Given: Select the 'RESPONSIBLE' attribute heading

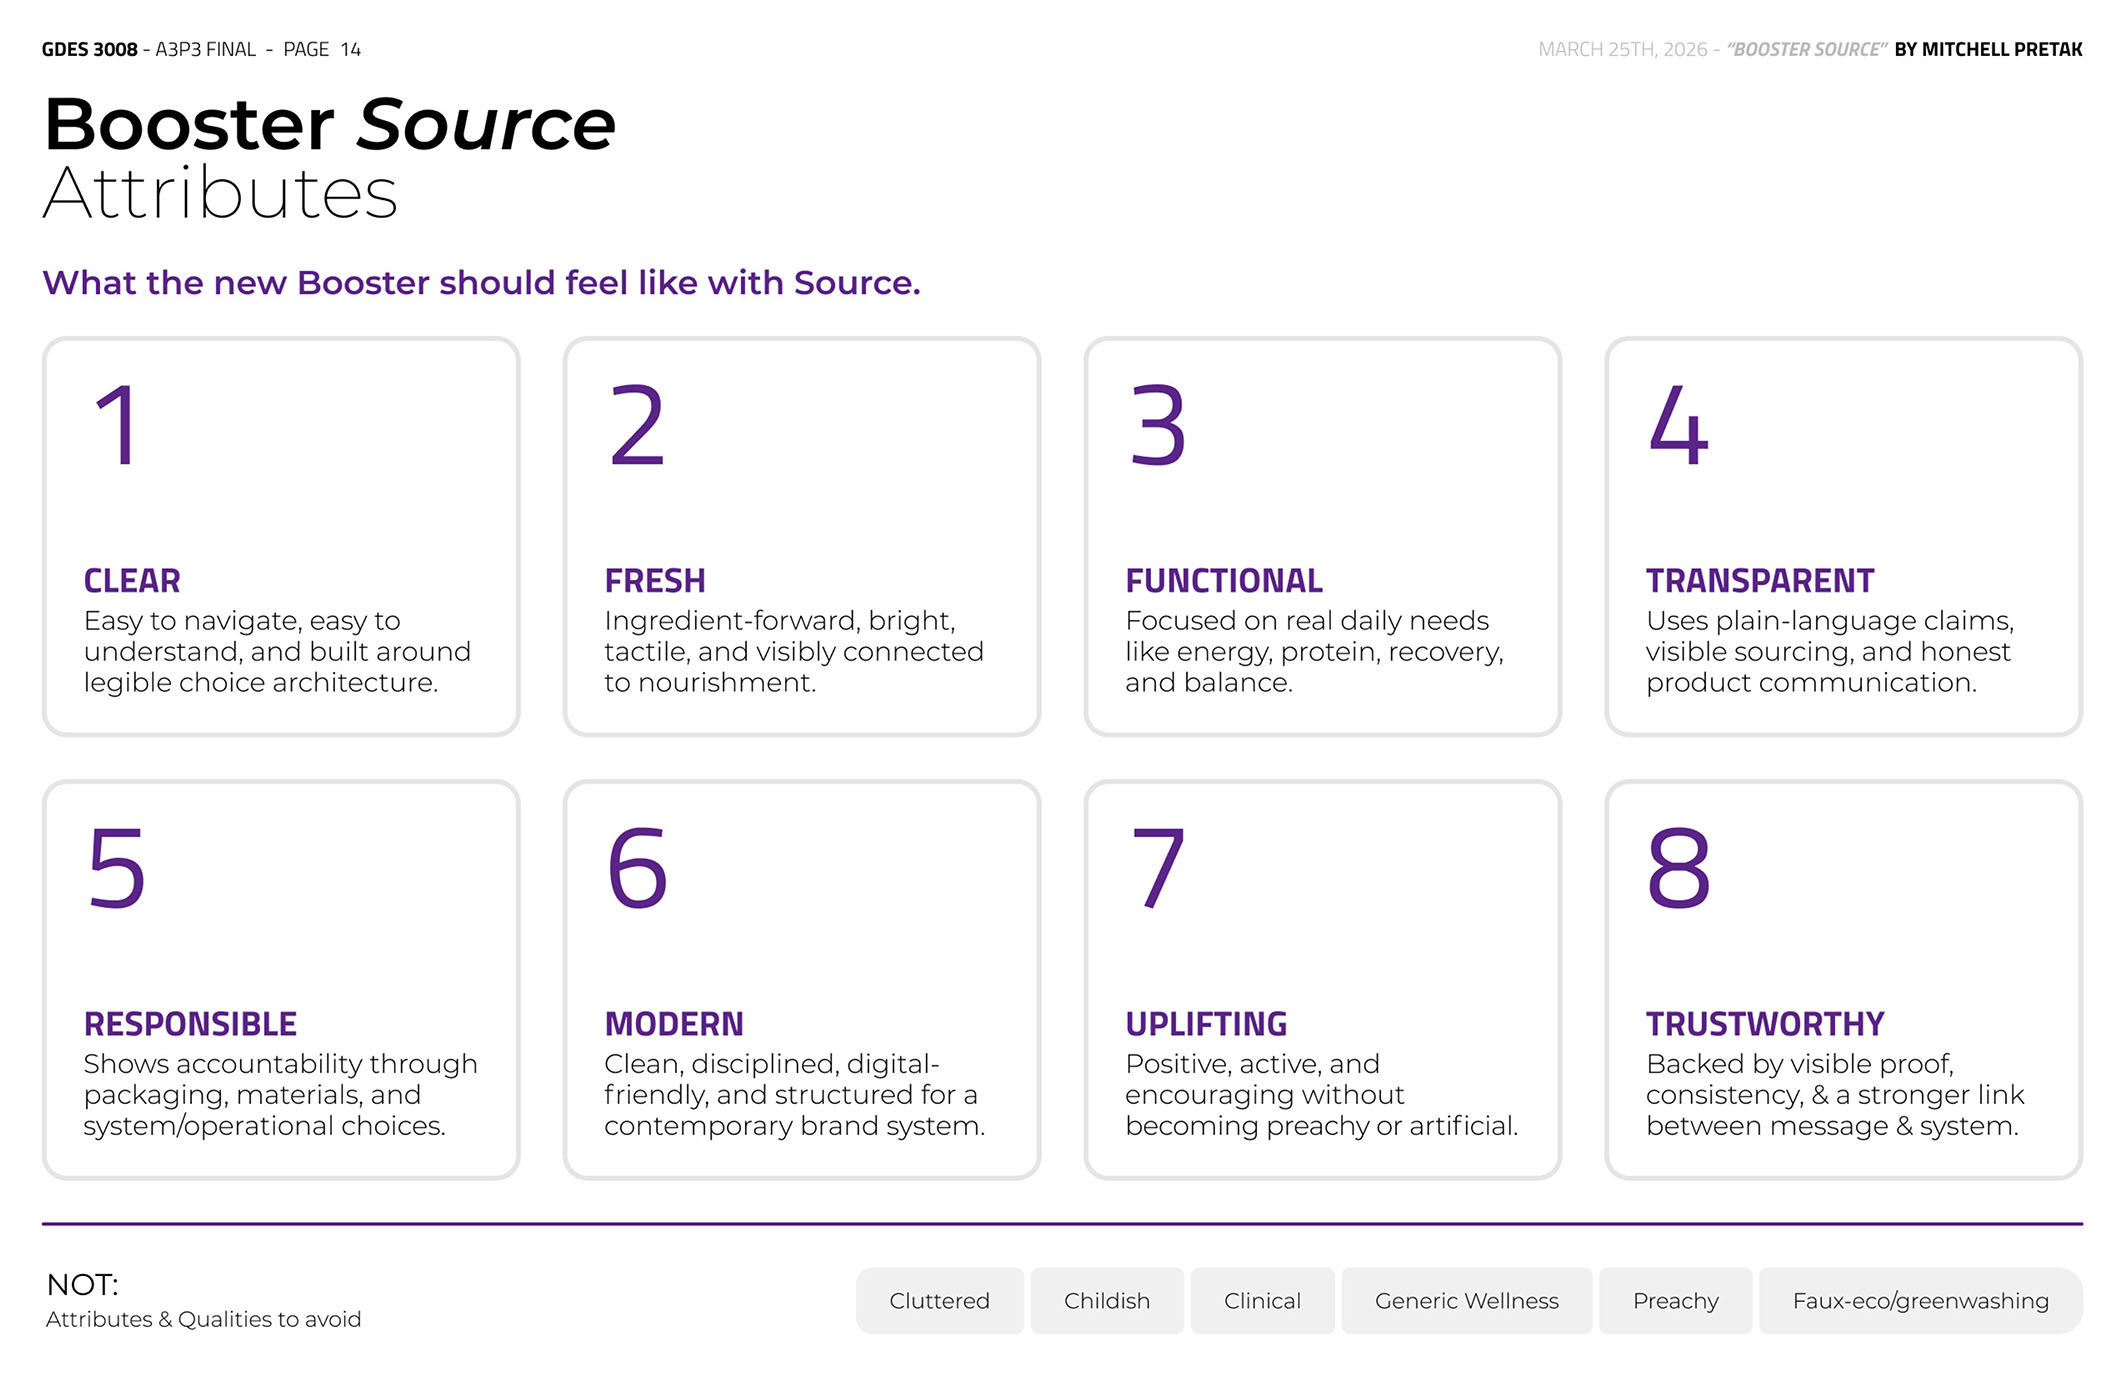Looking at the screenshot, I should [190, 1024].
